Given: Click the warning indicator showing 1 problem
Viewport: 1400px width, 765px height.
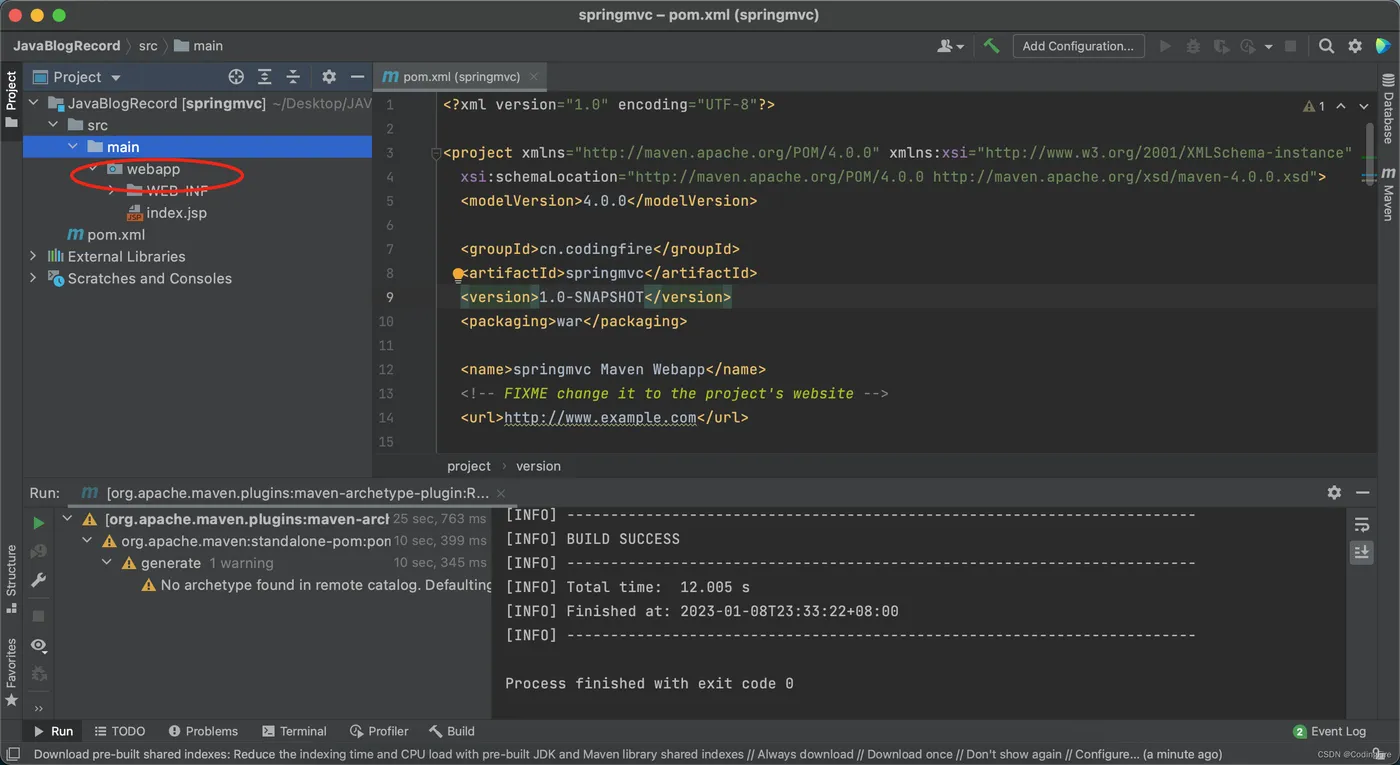Looking at the screenshot, I should pos(1314,106).
